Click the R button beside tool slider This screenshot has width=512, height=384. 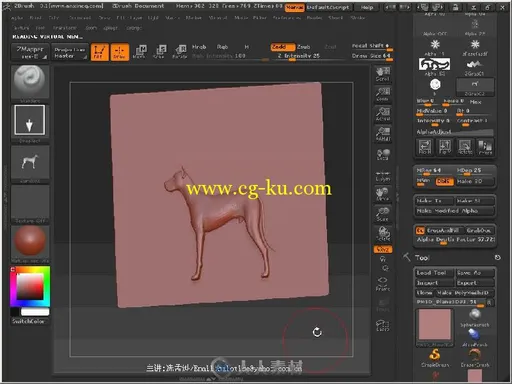coord(489,302)
